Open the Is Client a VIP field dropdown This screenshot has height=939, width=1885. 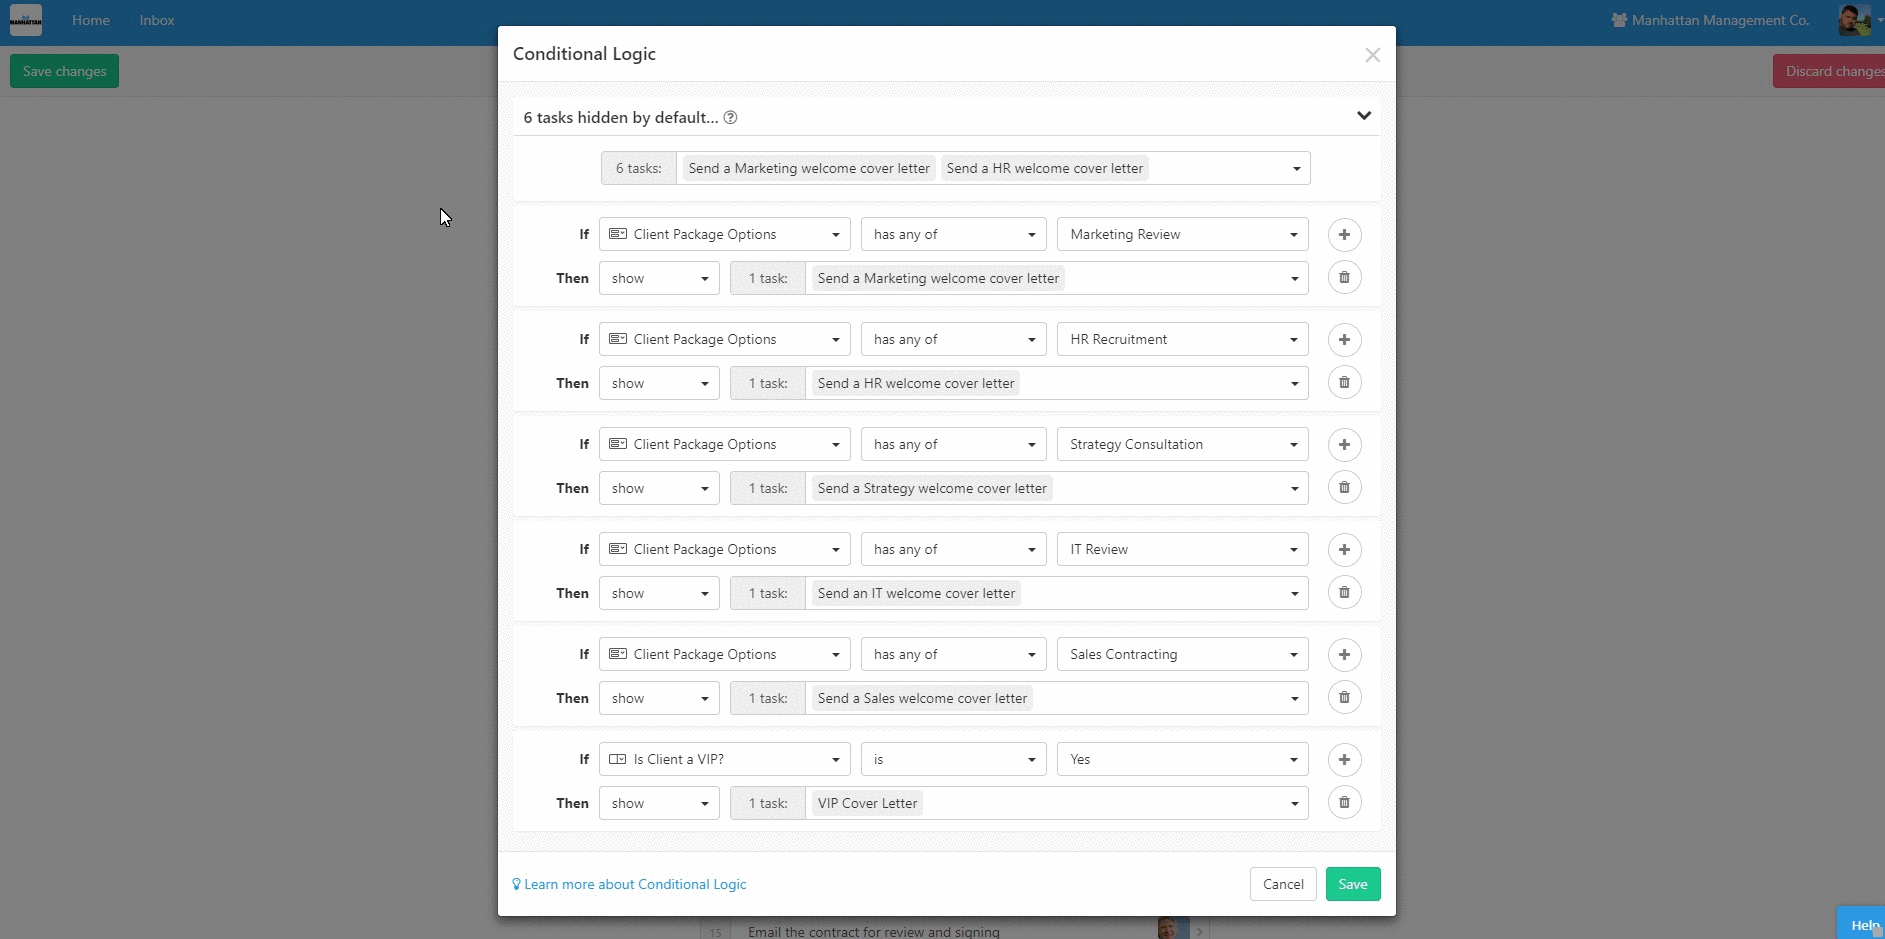(725, 760)
